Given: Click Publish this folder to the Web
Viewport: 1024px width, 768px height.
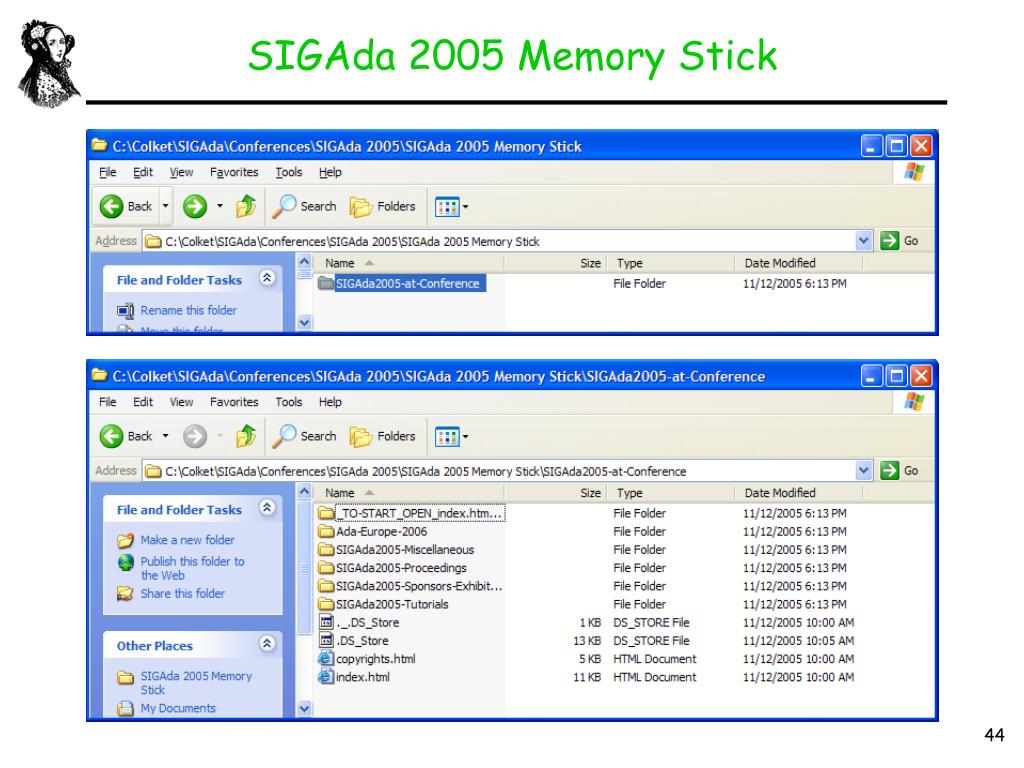Looking at the screenshot, I should (193, 569).
